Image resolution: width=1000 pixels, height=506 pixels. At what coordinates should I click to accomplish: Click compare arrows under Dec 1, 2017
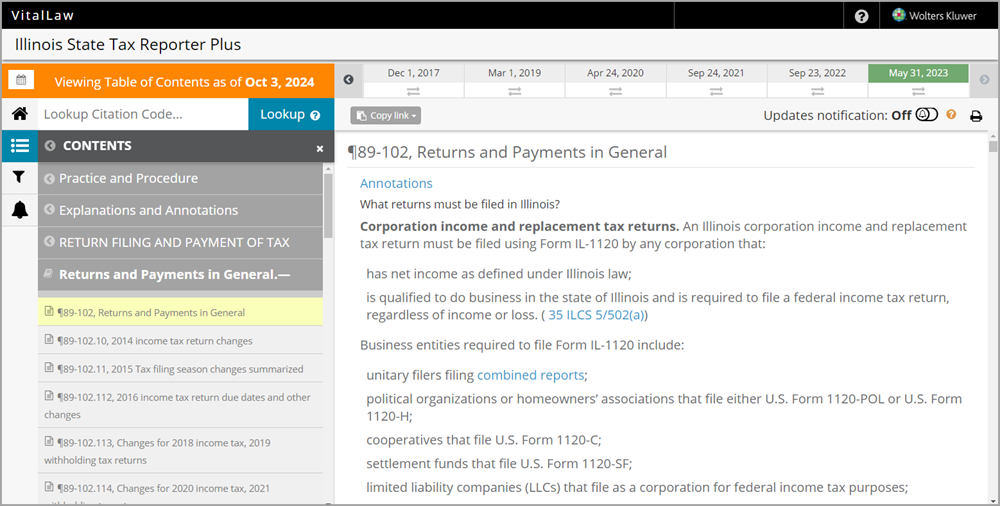tap(413, 91)
